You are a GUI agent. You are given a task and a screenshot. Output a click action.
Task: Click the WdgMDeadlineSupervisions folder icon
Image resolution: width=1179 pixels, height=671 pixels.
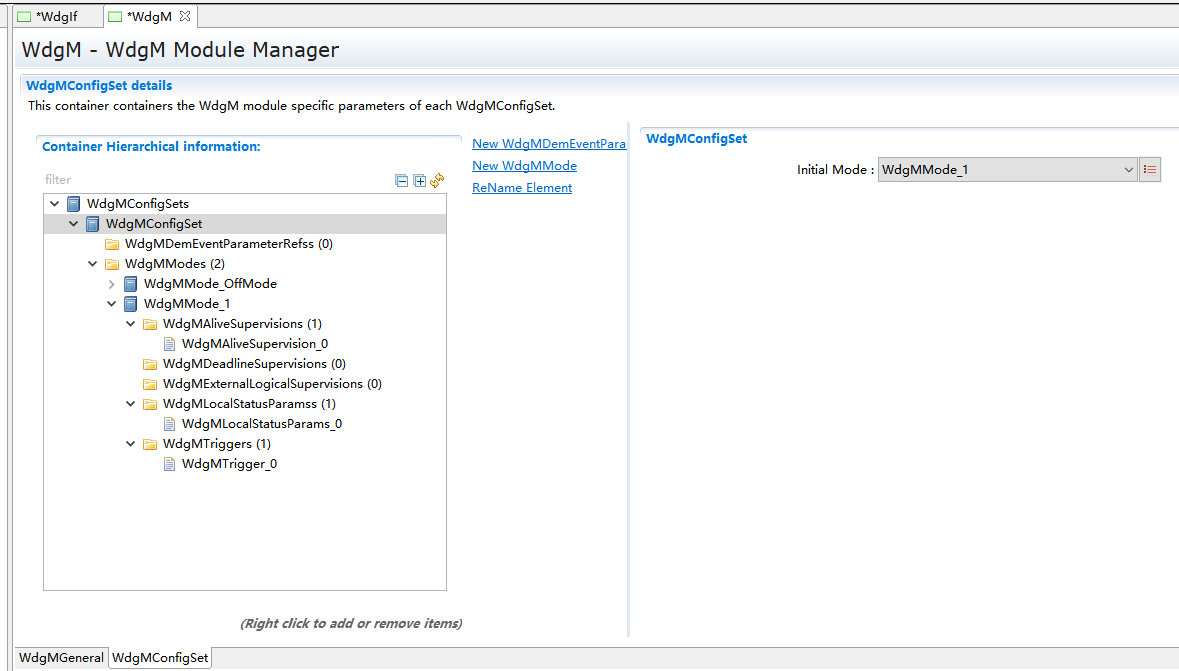[150, 364]
